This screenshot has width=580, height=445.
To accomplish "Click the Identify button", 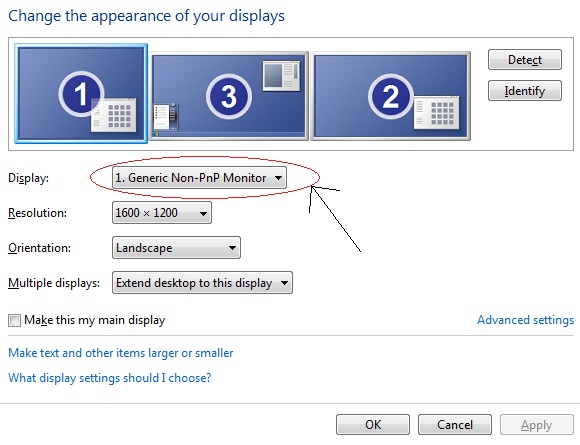I will click(525, 91).
